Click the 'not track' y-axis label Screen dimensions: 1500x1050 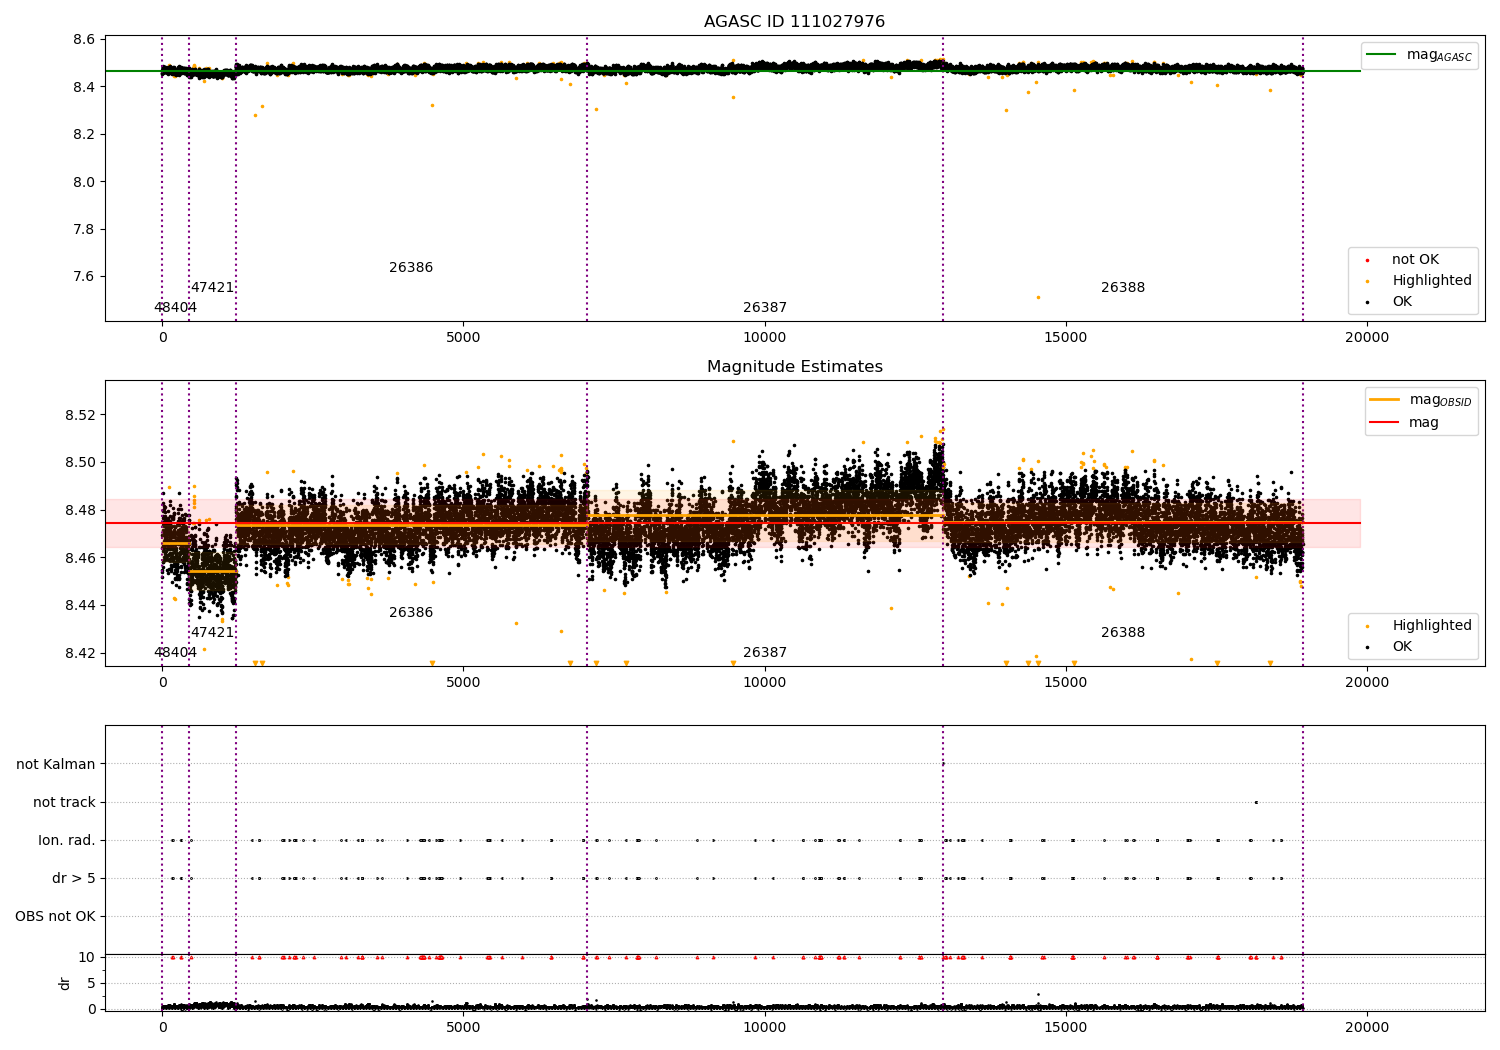point(64,803)
